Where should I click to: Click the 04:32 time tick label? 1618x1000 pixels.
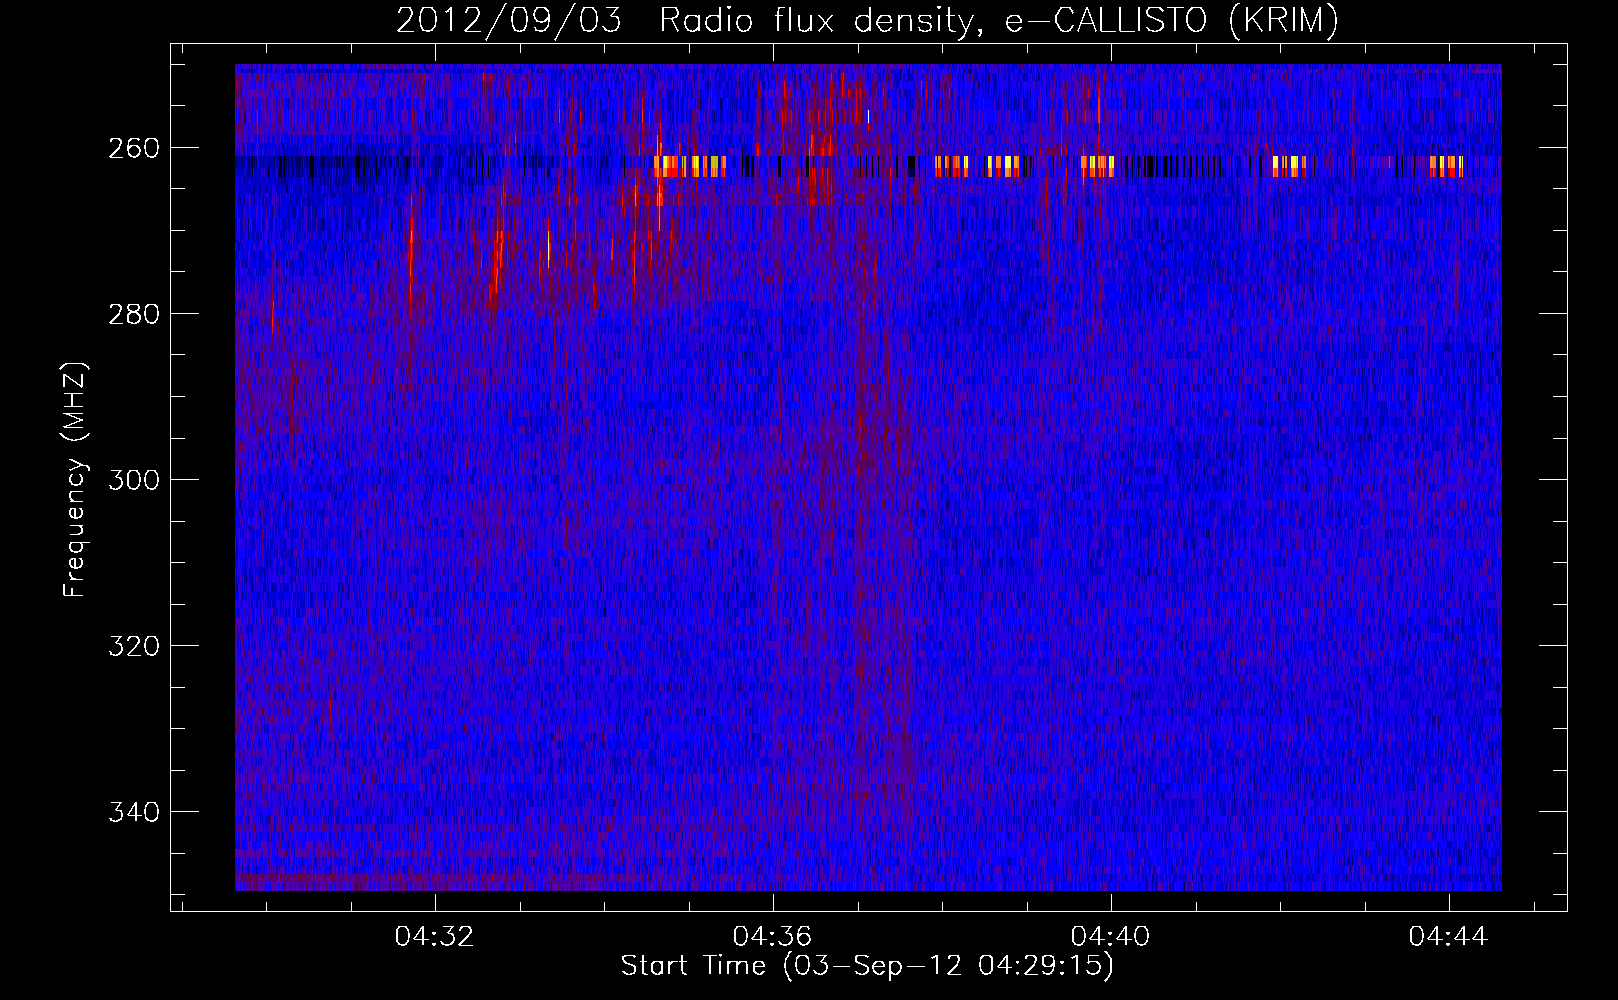435,937
